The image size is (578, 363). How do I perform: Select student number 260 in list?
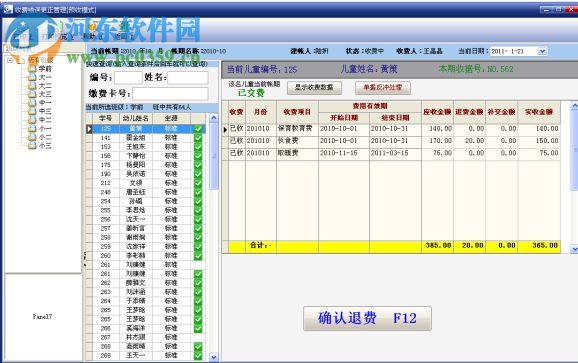pos(106,256)
